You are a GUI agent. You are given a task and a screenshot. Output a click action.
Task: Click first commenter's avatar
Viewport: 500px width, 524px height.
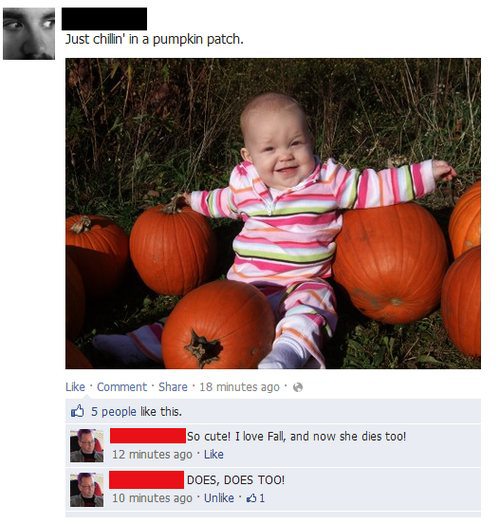pyautogui.click(x=87, y=445)
